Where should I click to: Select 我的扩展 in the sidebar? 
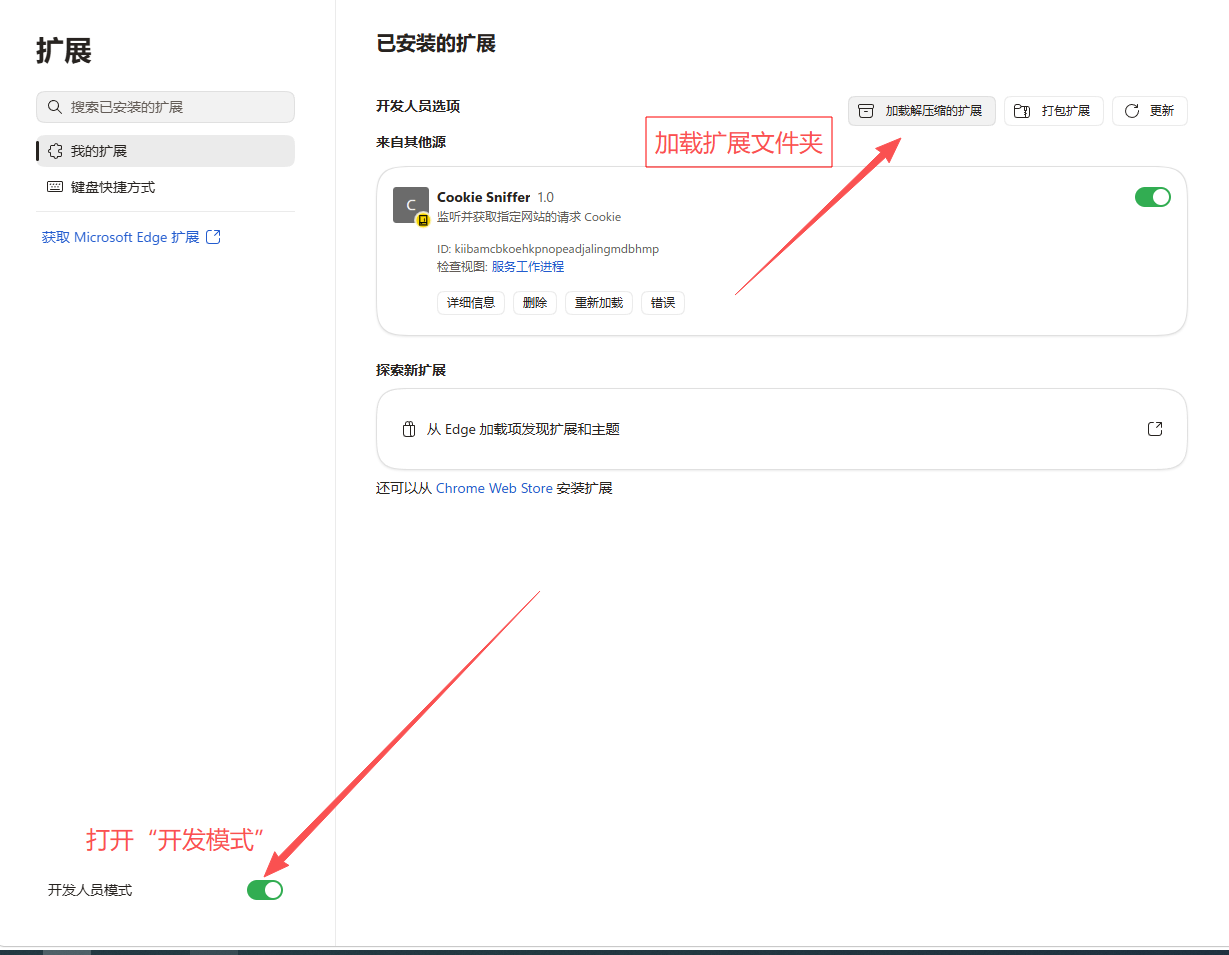pos(165,151)
